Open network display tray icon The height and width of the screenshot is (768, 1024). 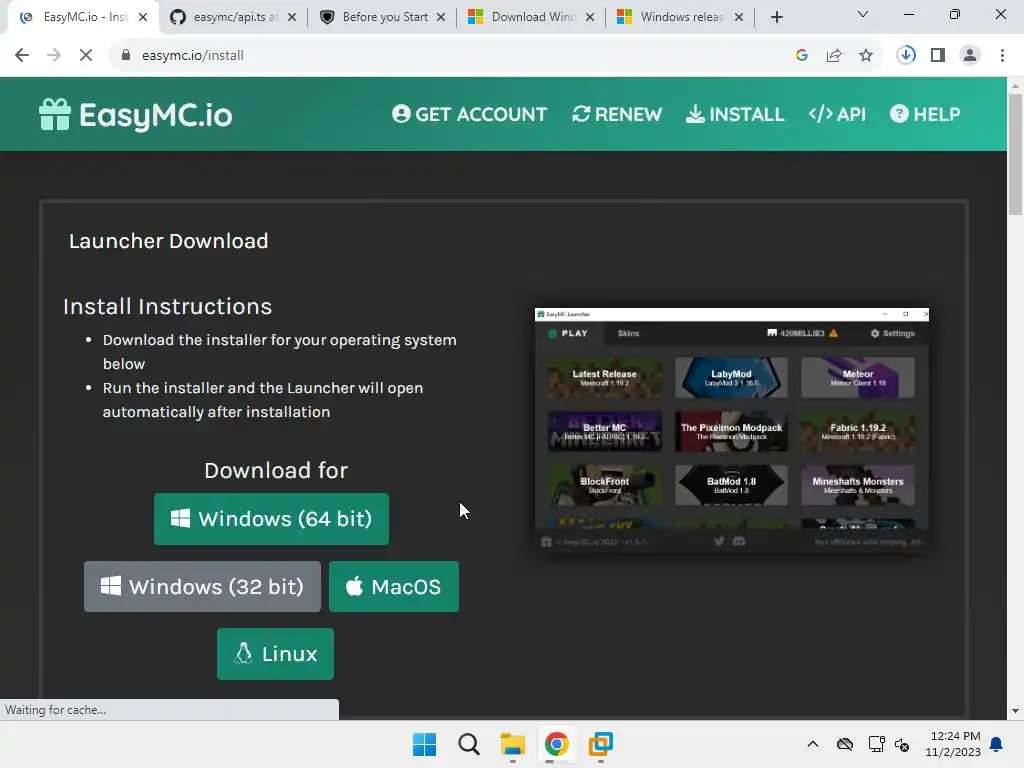coord(876,744)
